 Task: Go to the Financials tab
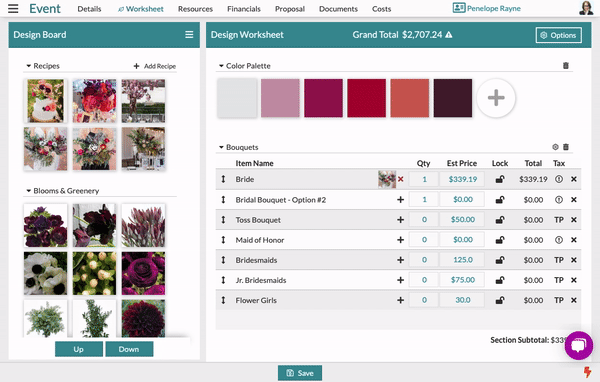click(x=244, y=9)
